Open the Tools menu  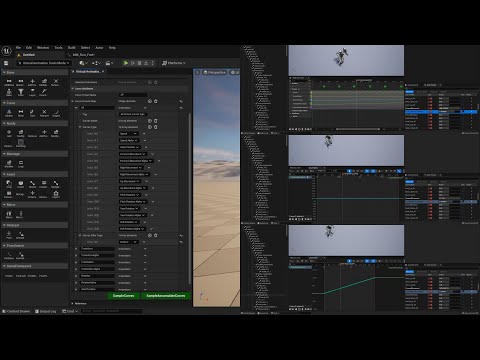[x=59, y=48]
